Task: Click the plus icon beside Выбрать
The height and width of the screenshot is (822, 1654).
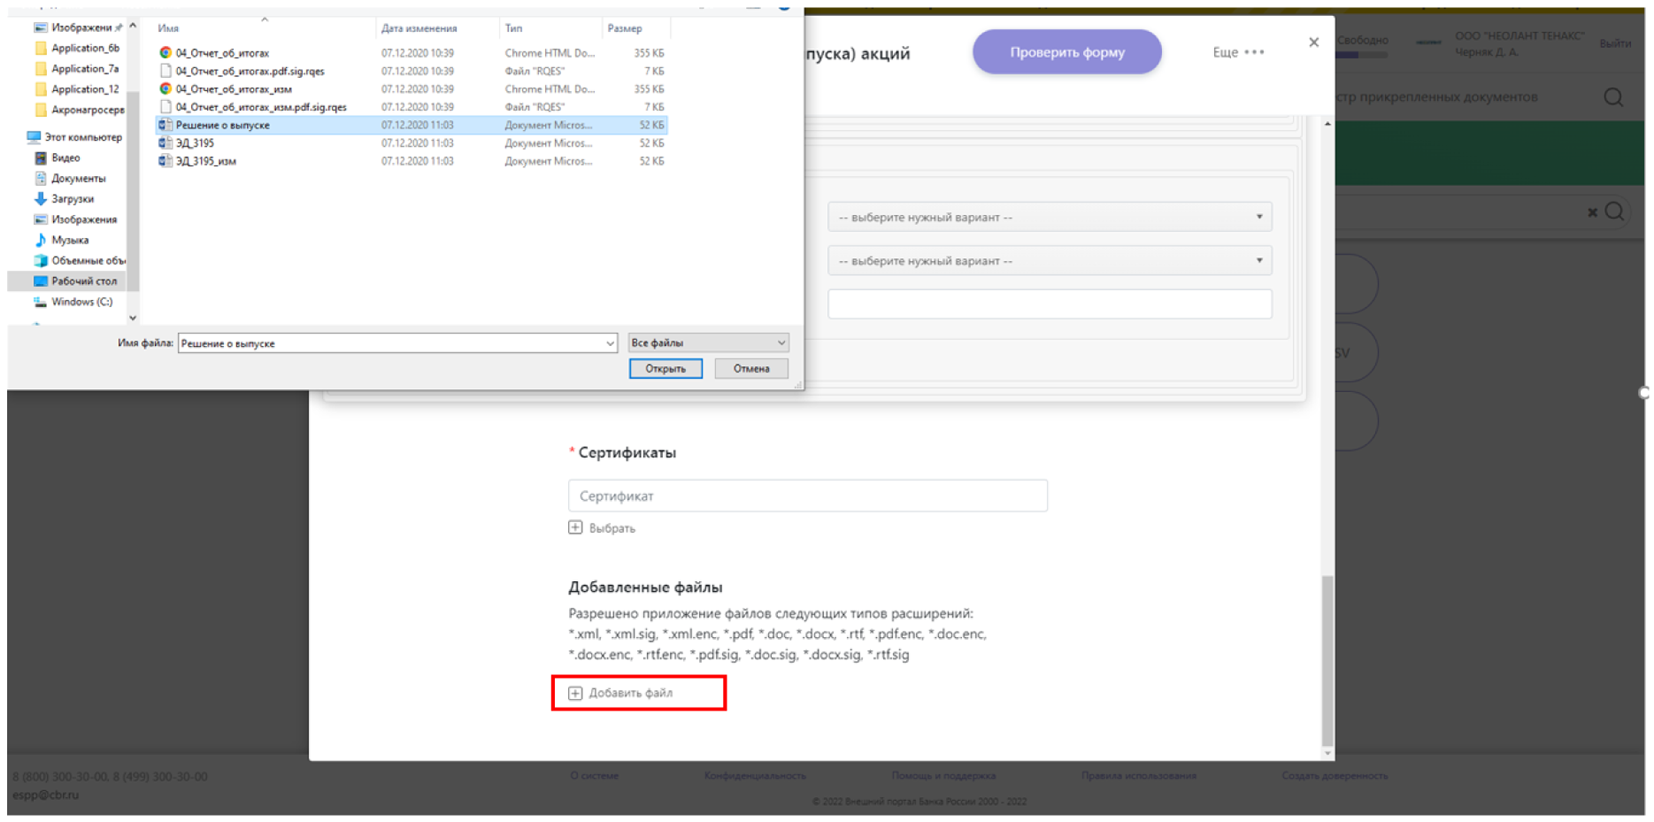Action: (x=575, y=528)
